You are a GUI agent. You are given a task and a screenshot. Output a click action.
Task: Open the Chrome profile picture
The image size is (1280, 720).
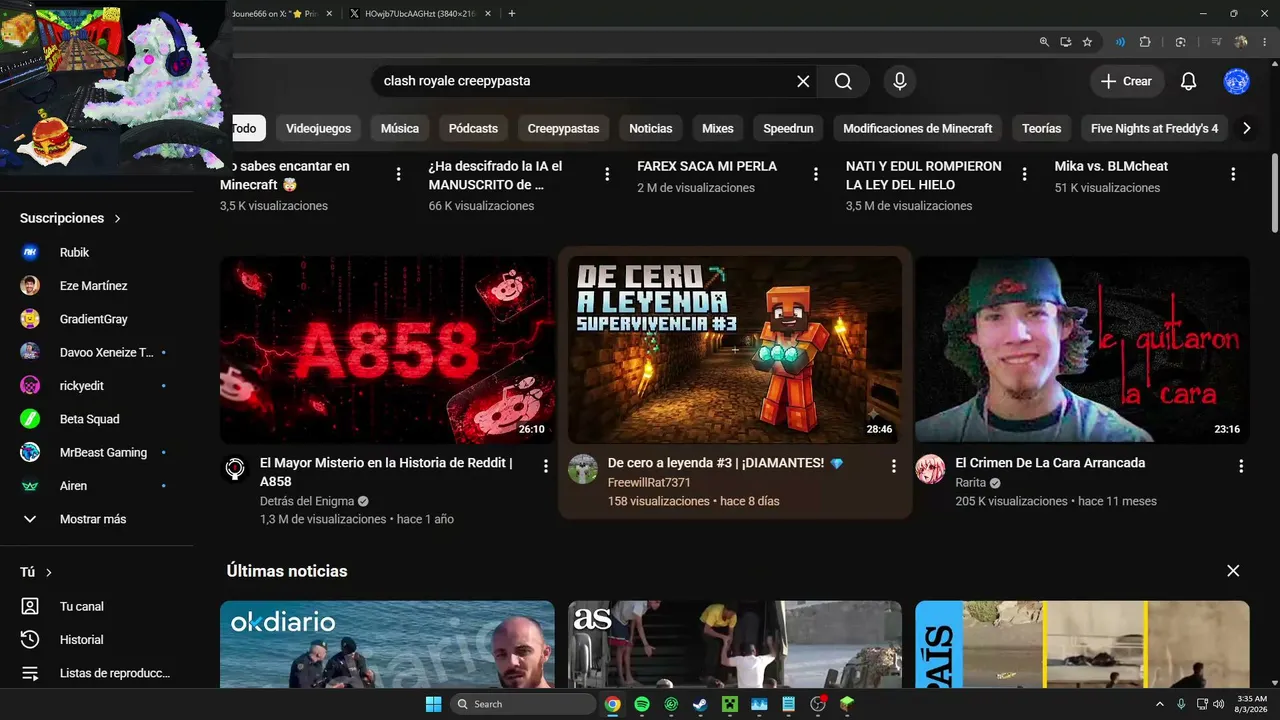point(1241,42)
